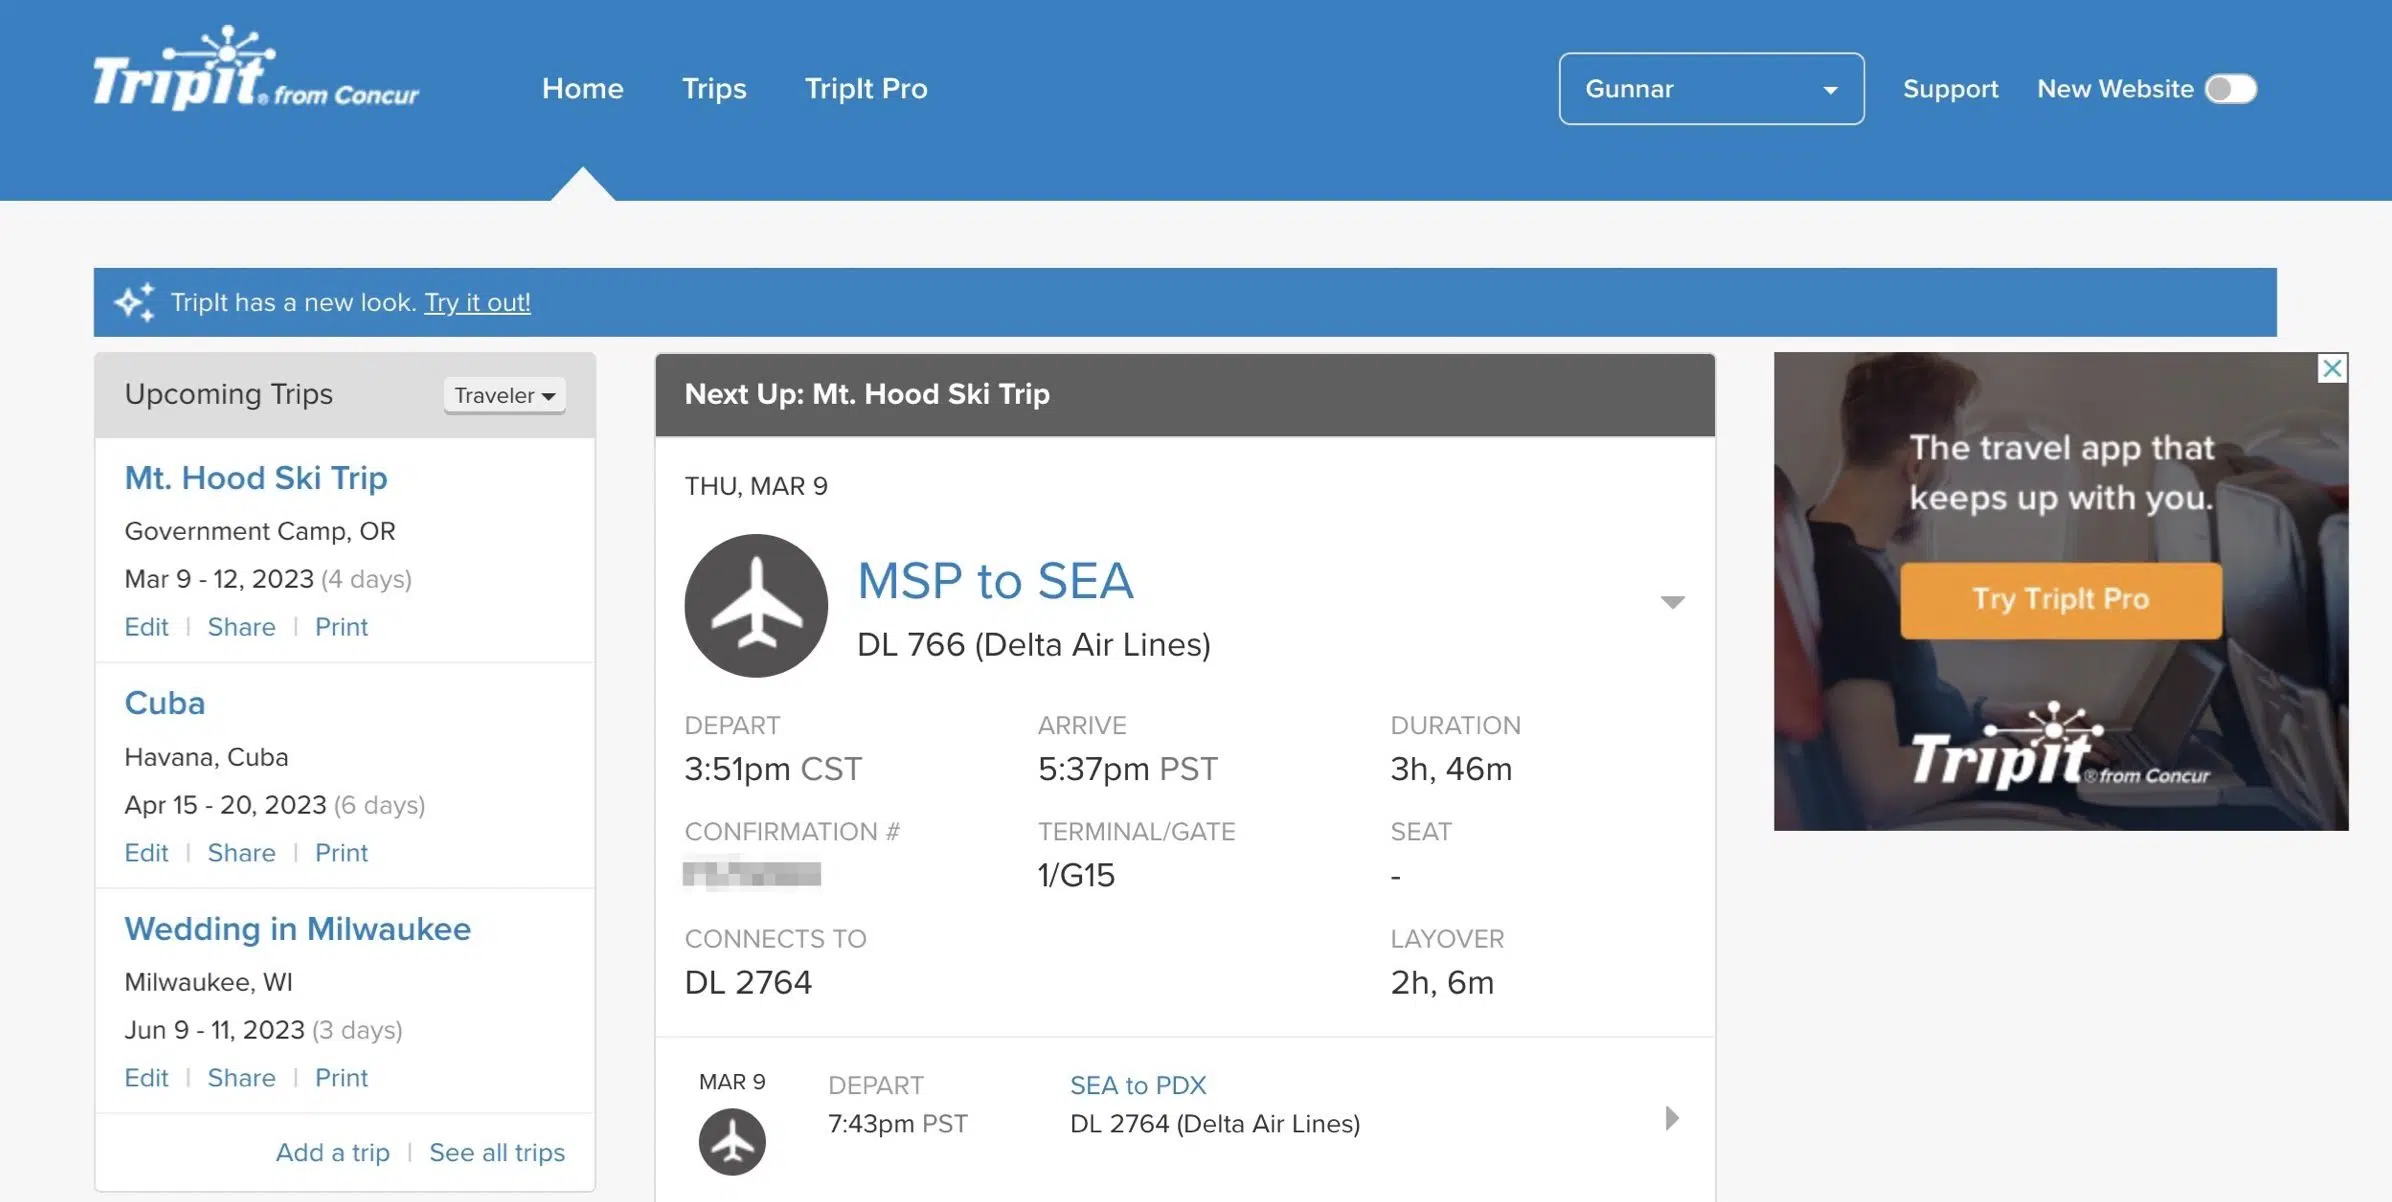Click the Share option for Cuba trip
The height and width of the screenshot is (1202, 2392).
pyautogui.click(x=241, y=851)
